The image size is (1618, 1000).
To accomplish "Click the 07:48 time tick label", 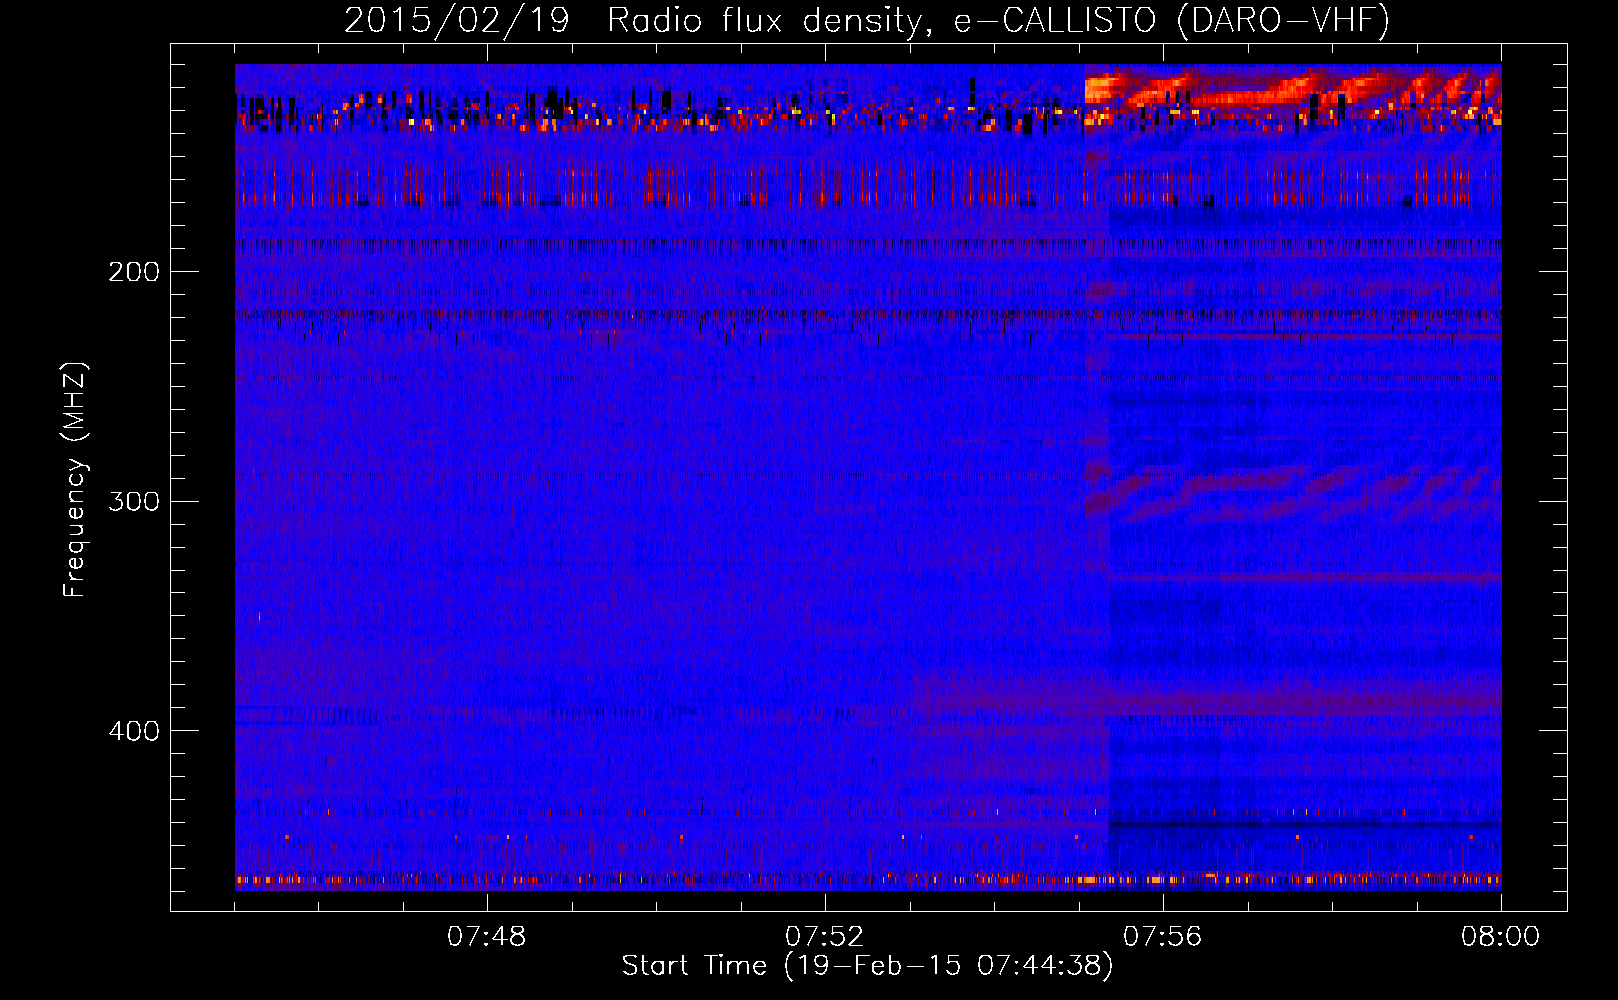I will (487, 937).
